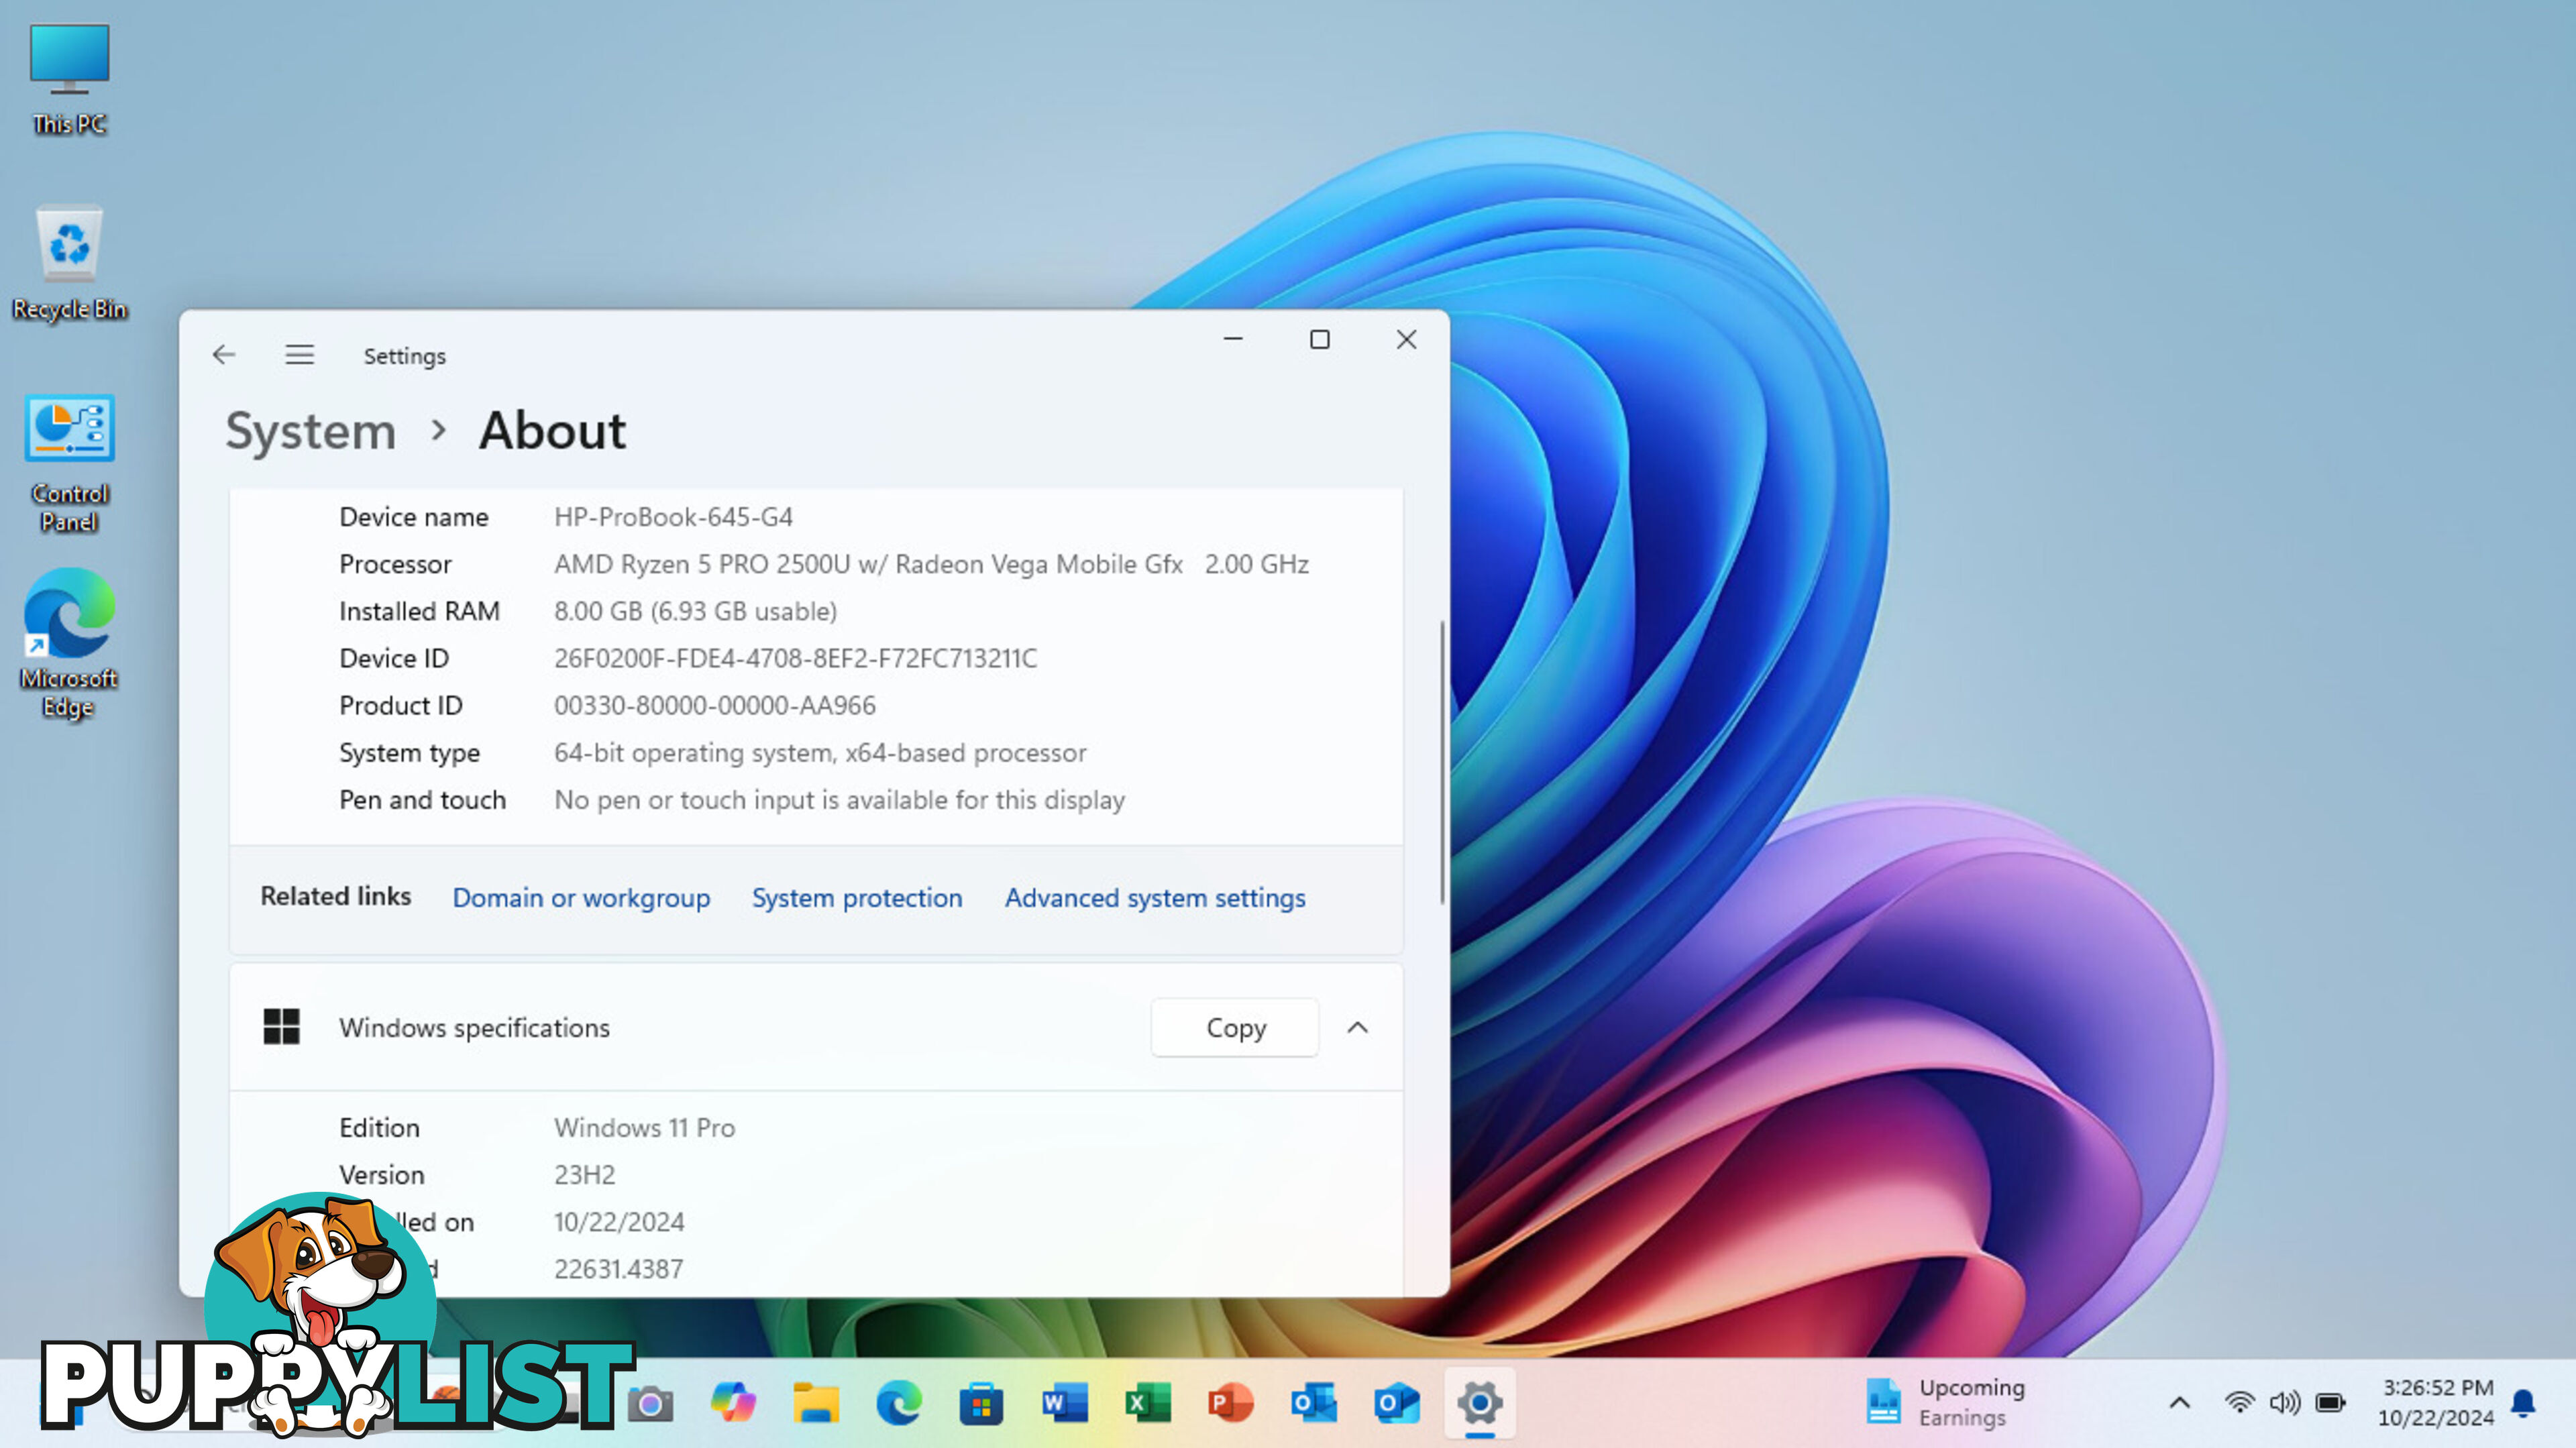Open Copilot from the taskbar
The height and width of the screenshot is (1448, 2576).
click(x=733, y=1403)
